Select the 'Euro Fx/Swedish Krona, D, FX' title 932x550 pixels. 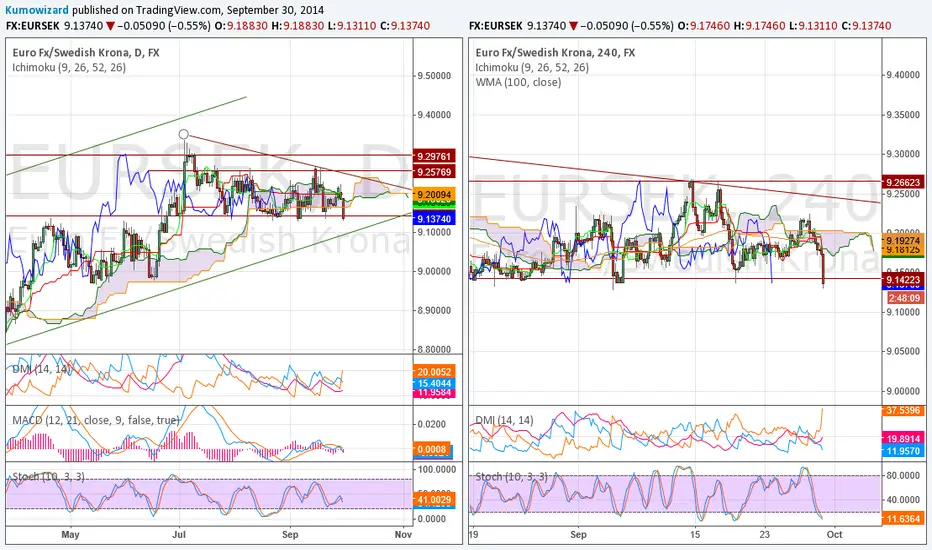86,52
